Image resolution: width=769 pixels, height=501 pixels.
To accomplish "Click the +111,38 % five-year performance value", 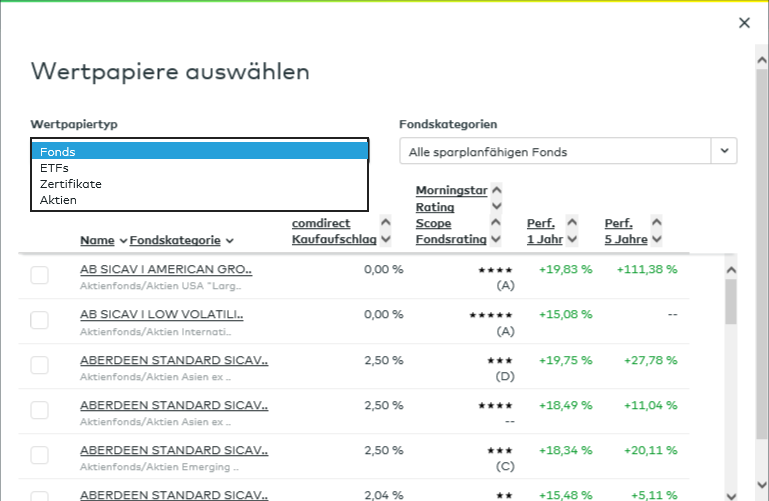I will [647, 269].
